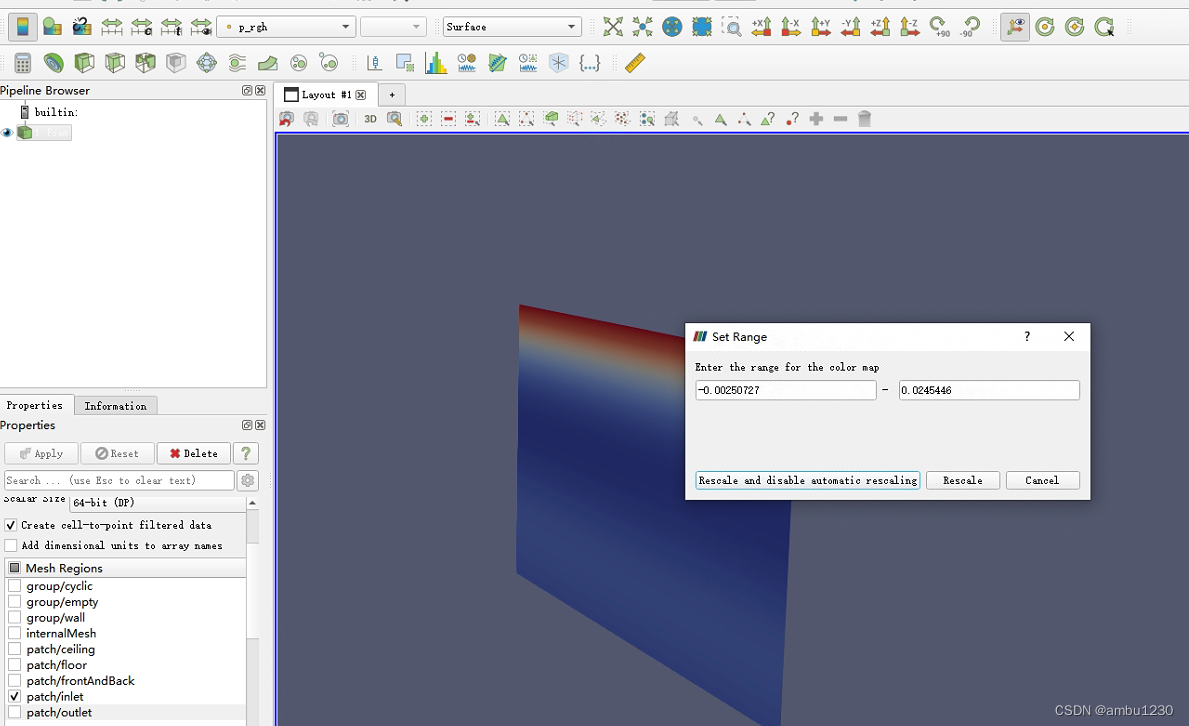Image resolution: width=1189 pixels, height=726 pixels.
Task: Apply the Threshold filter icon
Action: coord(145,63)
